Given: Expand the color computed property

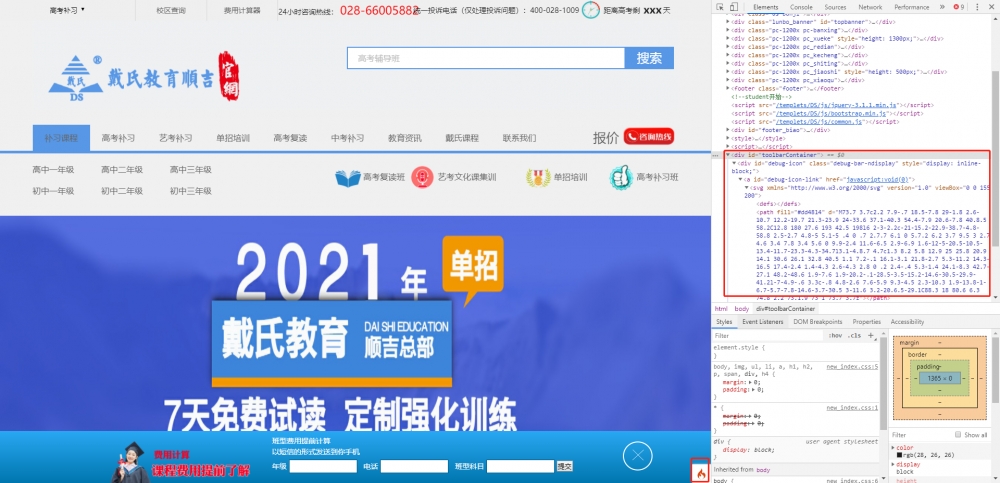Looking at the screenshot, I should (x=893, y=448).
